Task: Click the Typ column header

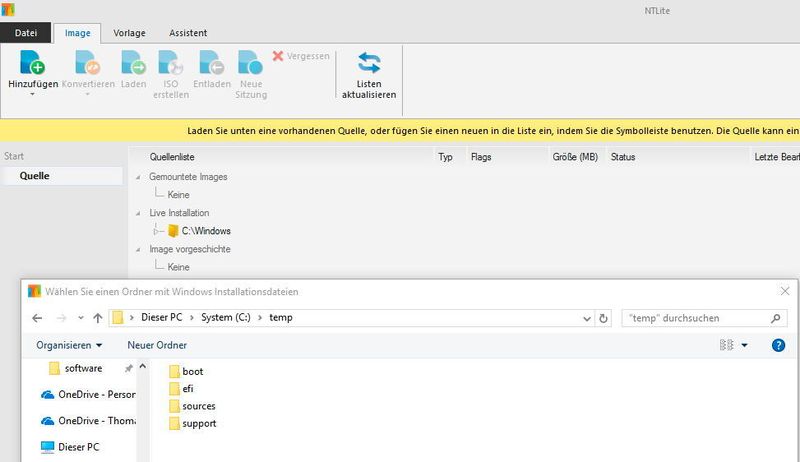Action: coord(445,157)
